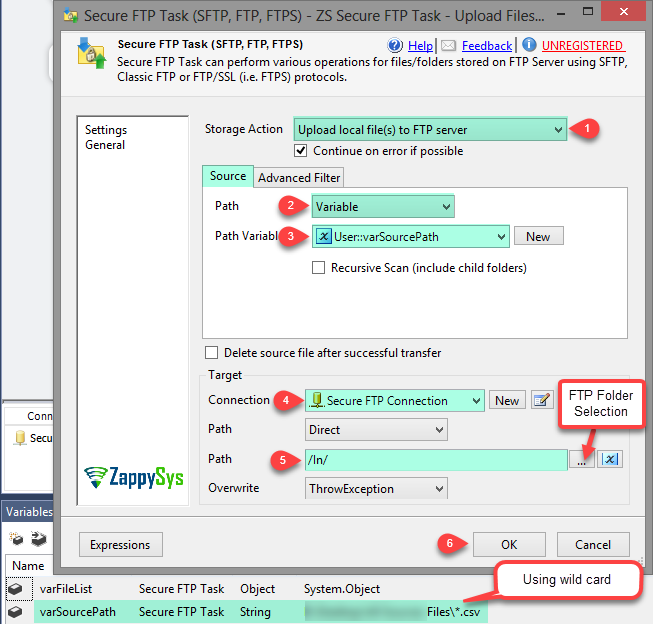Viewport: 653px width, 624px height.
Task: Open the target Path Direct dropdown
Action: click(x=376, y=429)
